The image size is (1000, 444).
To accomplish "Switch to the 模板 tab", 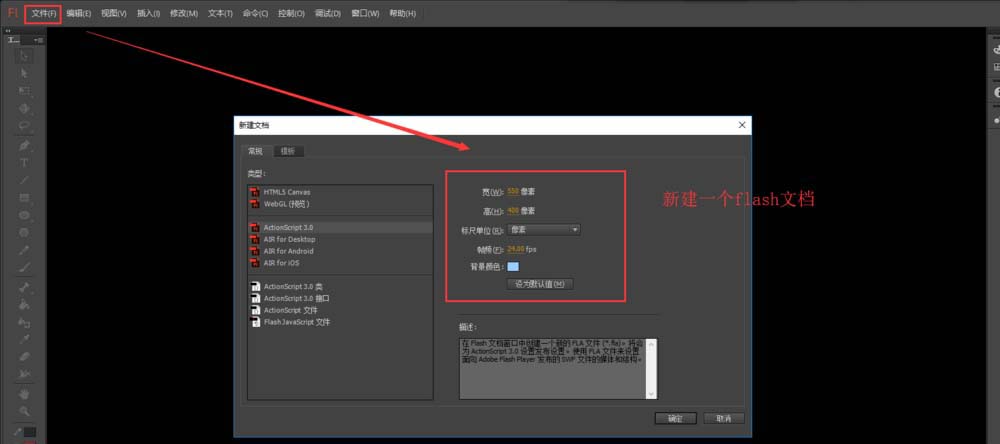I will pyautogui.click(x=288, y=151).
